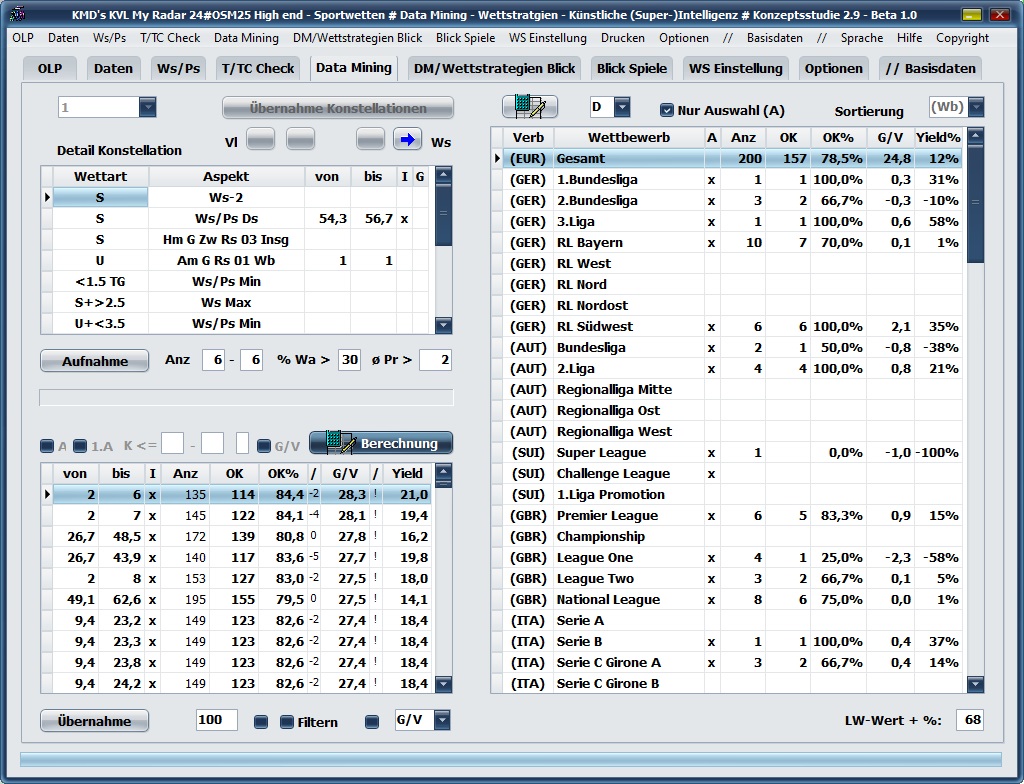Image resolution: width=1024 pixels, height=784 pixels.
Task: Click scroll down arrow of the Wettbewerb table
Action: (975, 684)
